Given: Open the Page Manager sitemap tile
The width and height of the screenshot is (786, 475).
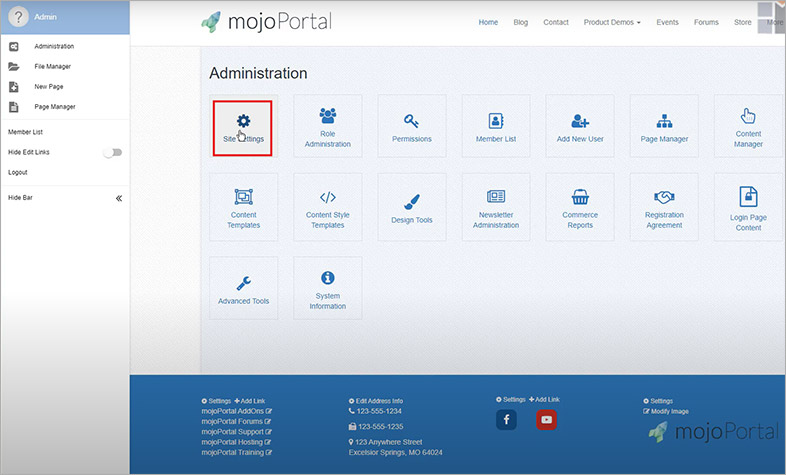Looking at the screenshot, I should click(664, 126).
